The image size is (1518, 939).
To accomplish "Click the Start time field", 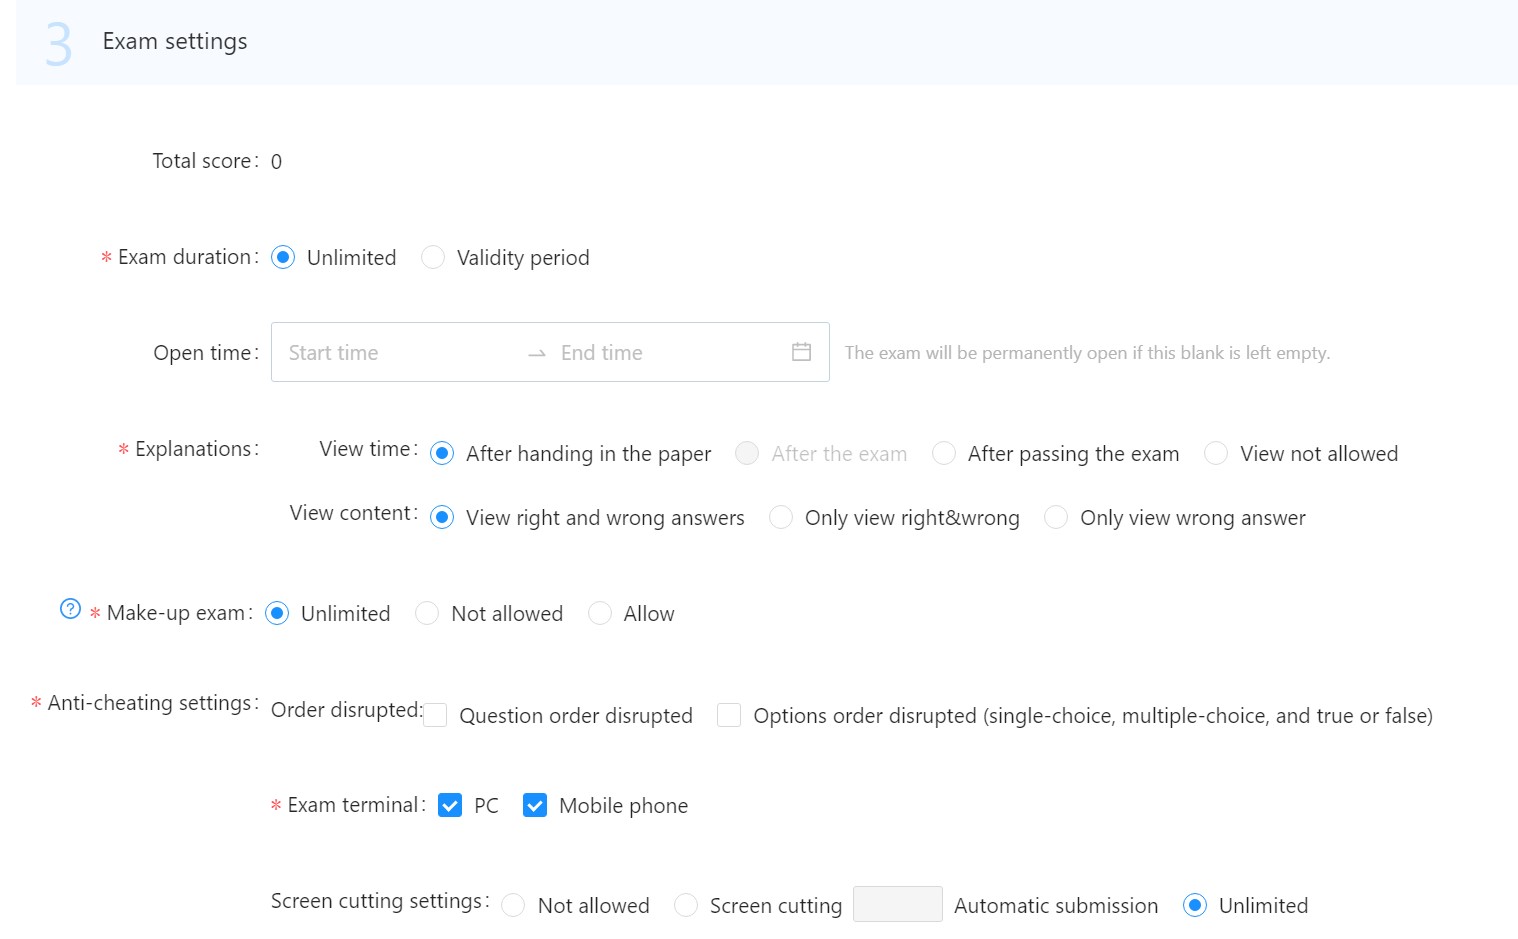I will tap(400, 352).
